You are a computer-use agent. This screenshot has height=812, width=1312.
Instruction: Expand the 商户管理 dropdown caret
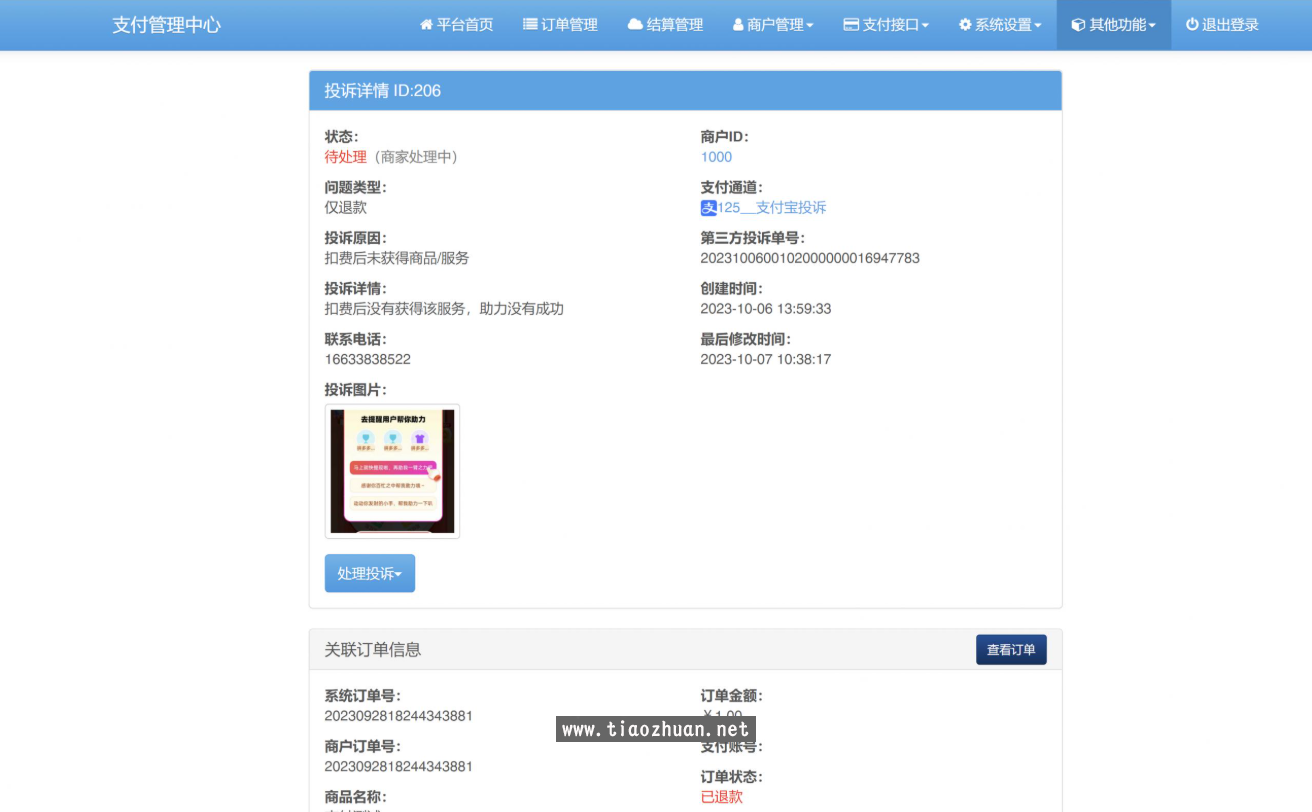[x=810, y=26]
